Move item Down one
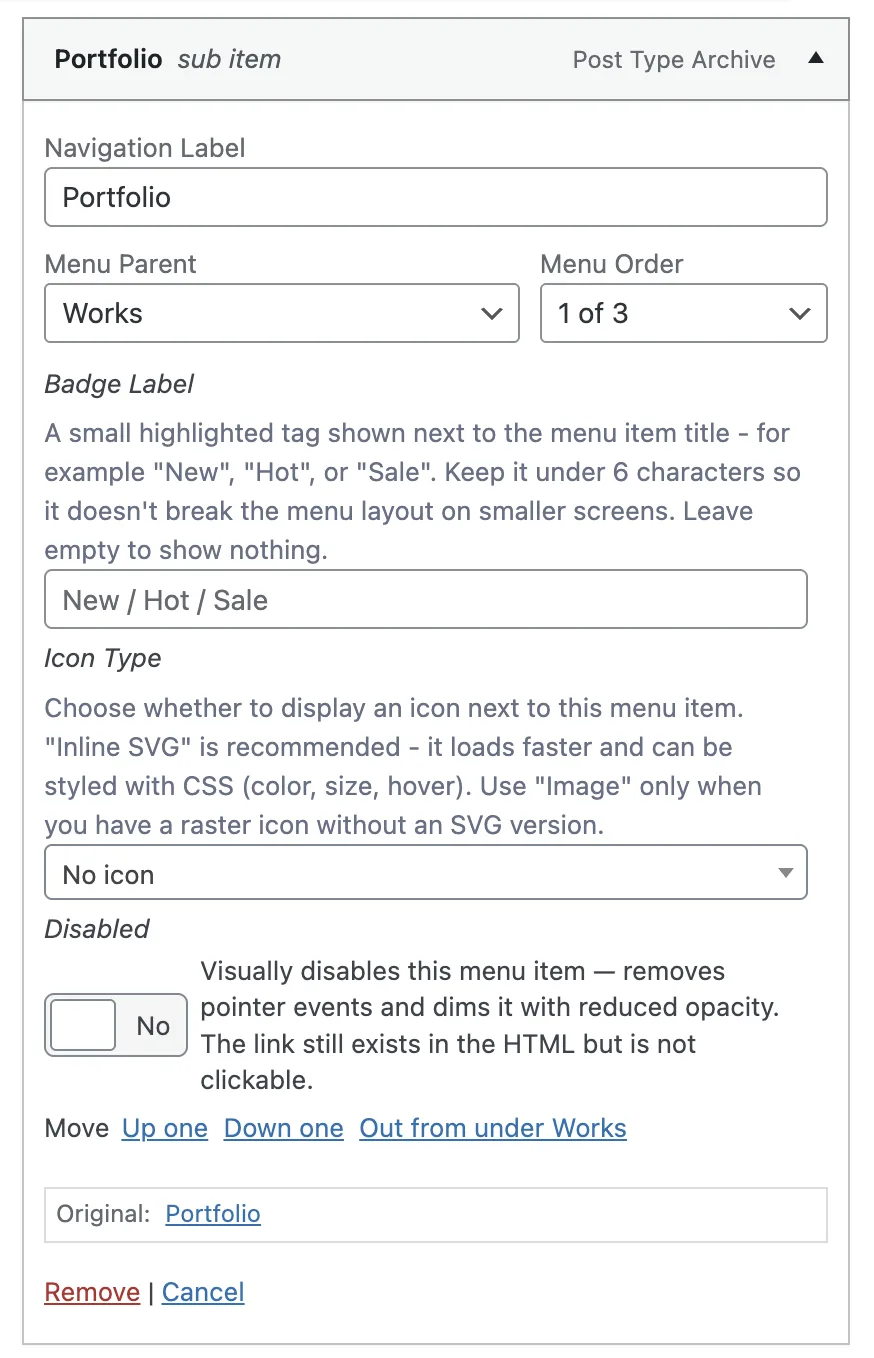This screenshot has height=1358, width=874. (284, 1128)
